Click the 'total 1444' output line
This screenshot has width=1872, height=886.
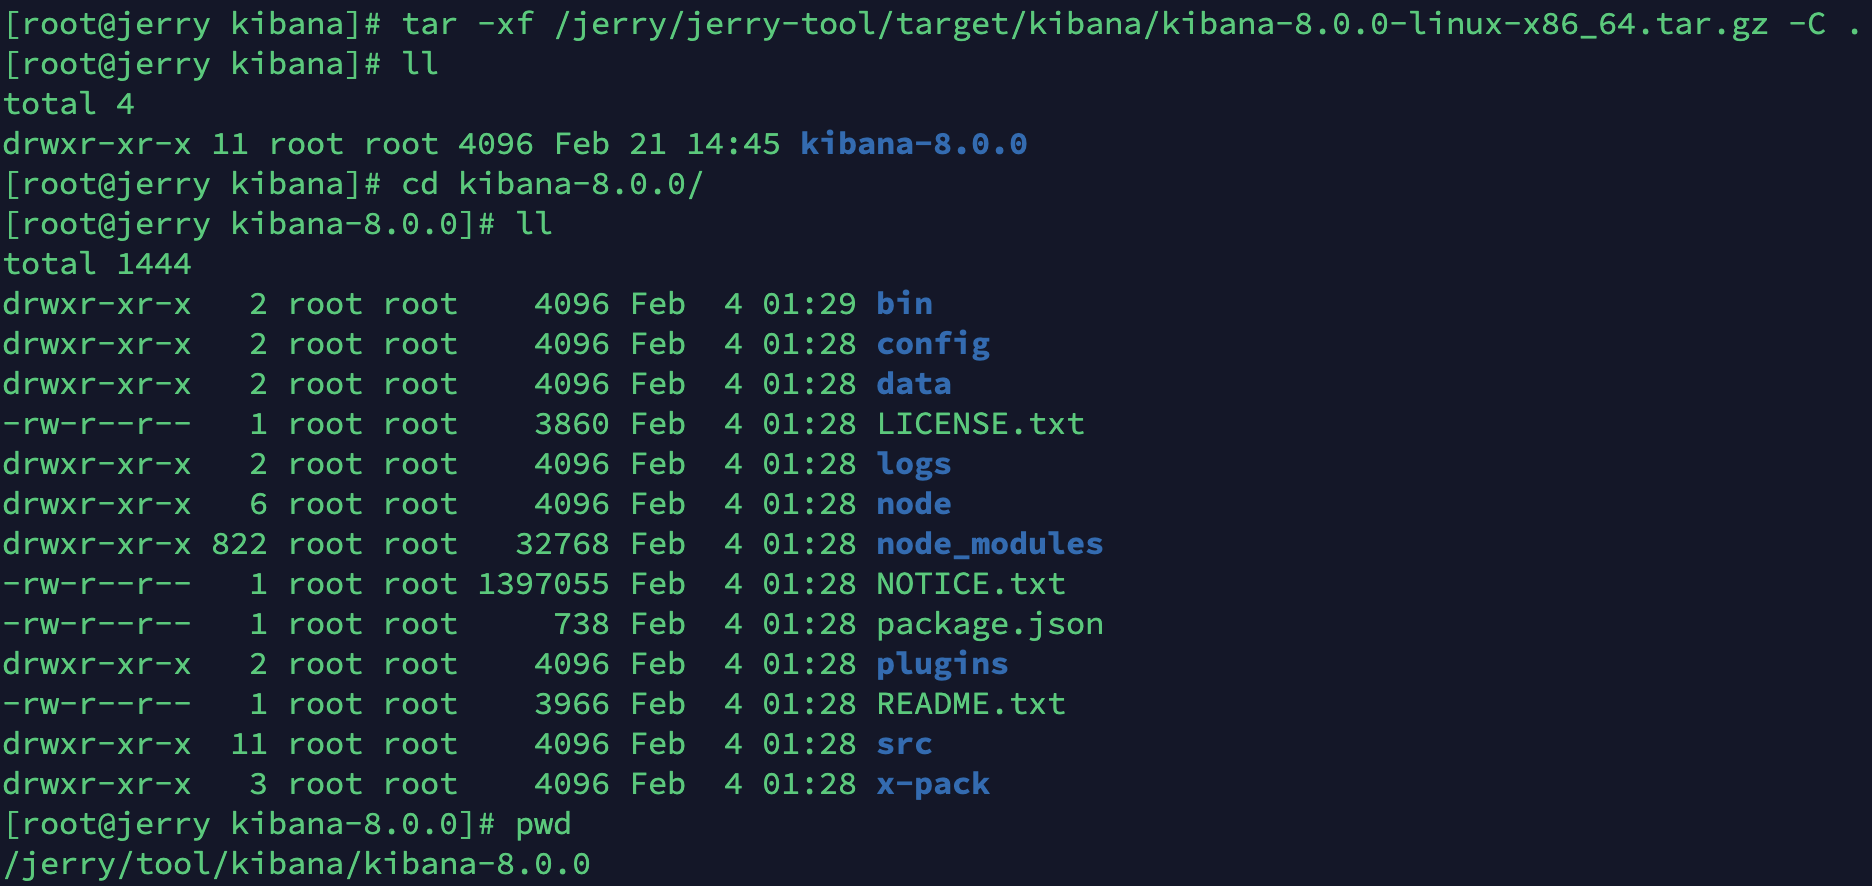tap(97, 264)
